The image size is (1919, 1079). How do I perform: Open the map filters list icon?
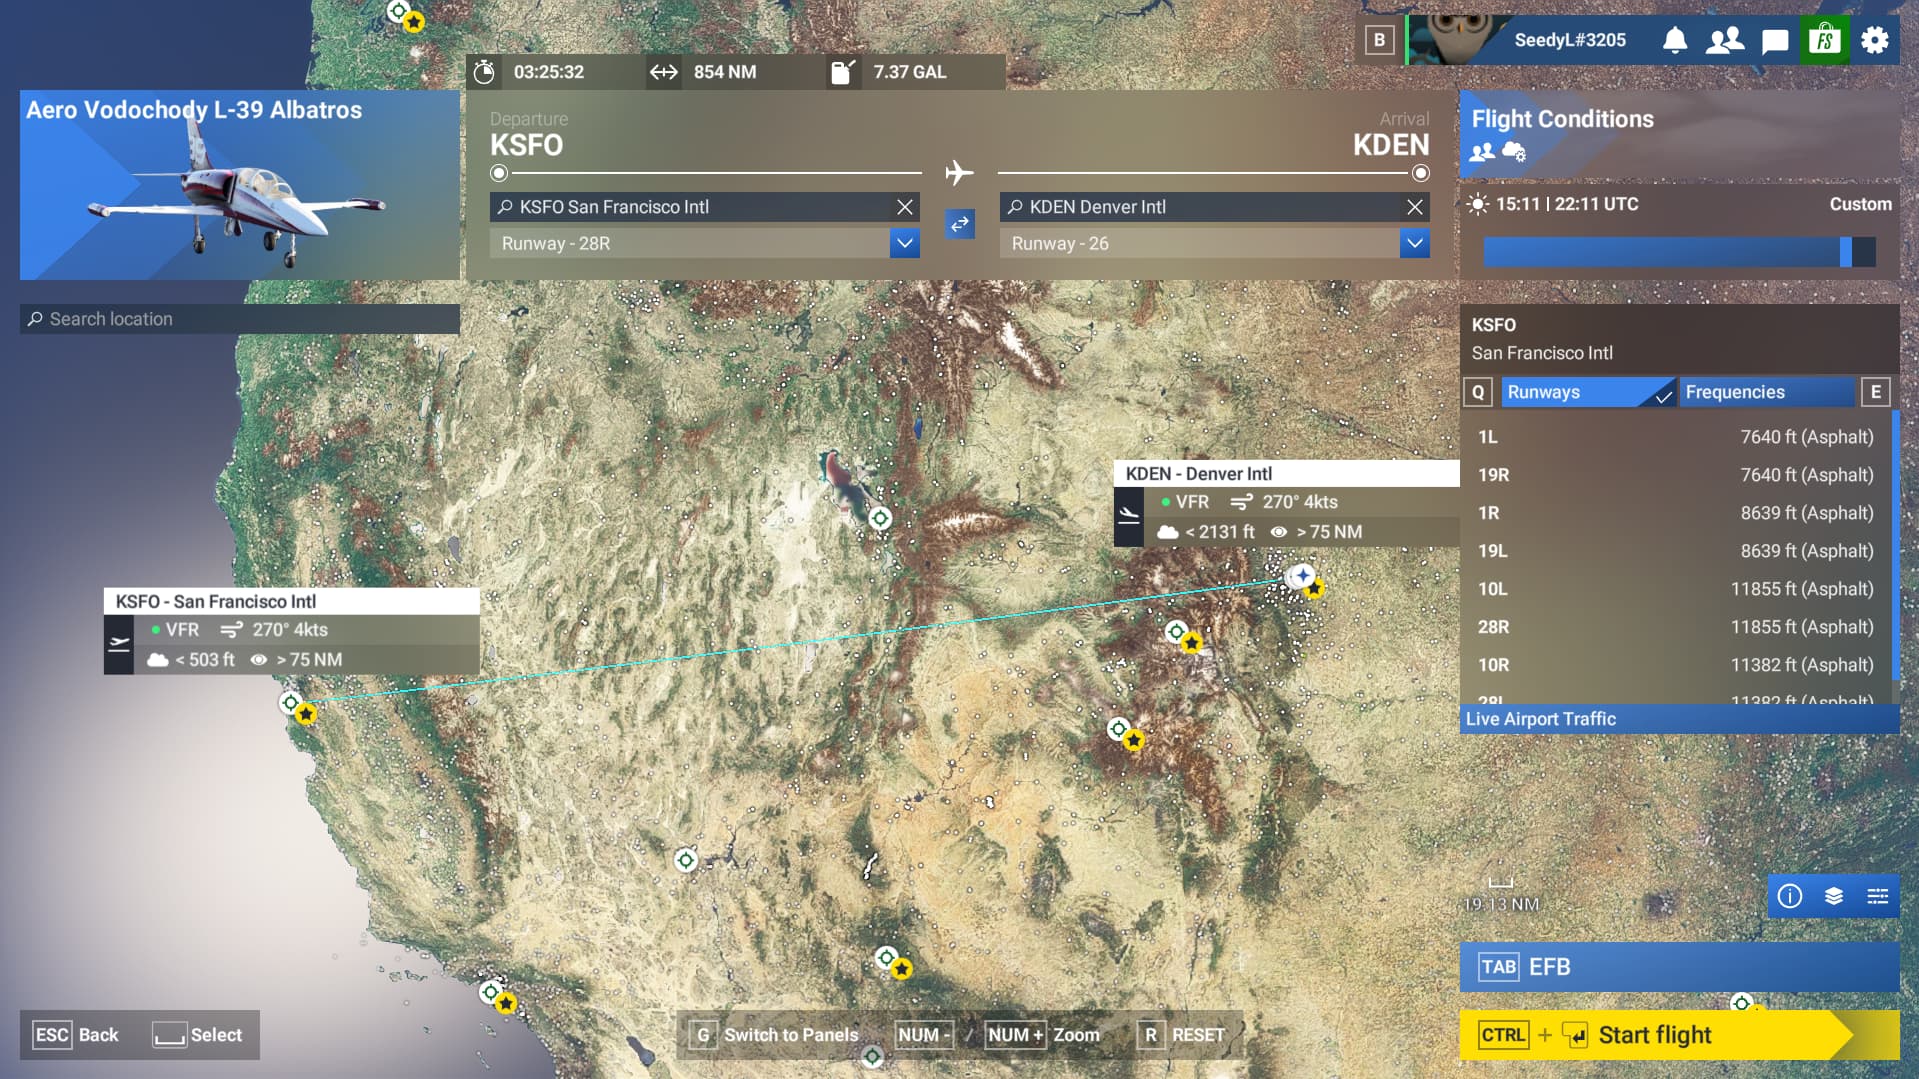click(x=1878, y=896)
